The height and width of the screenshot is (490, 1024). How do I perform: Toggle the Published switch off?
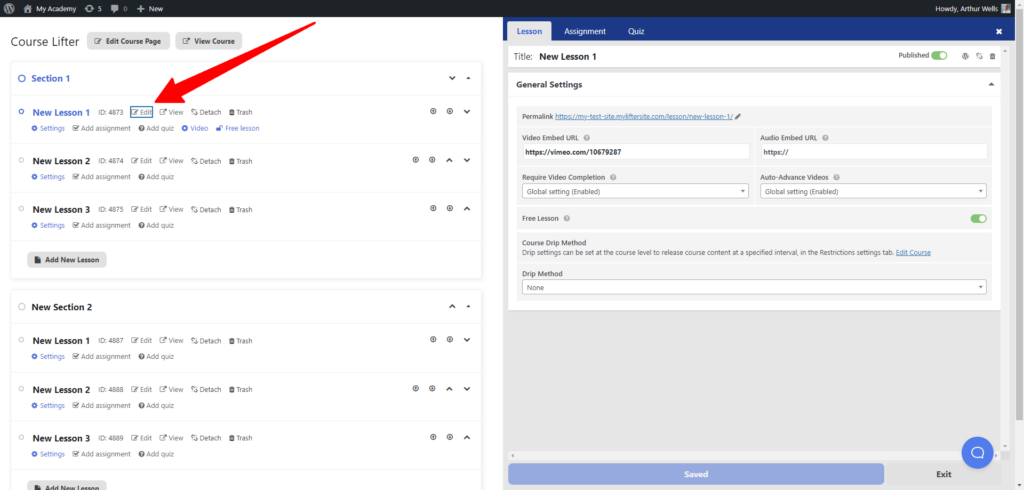(x=939, y=56)
